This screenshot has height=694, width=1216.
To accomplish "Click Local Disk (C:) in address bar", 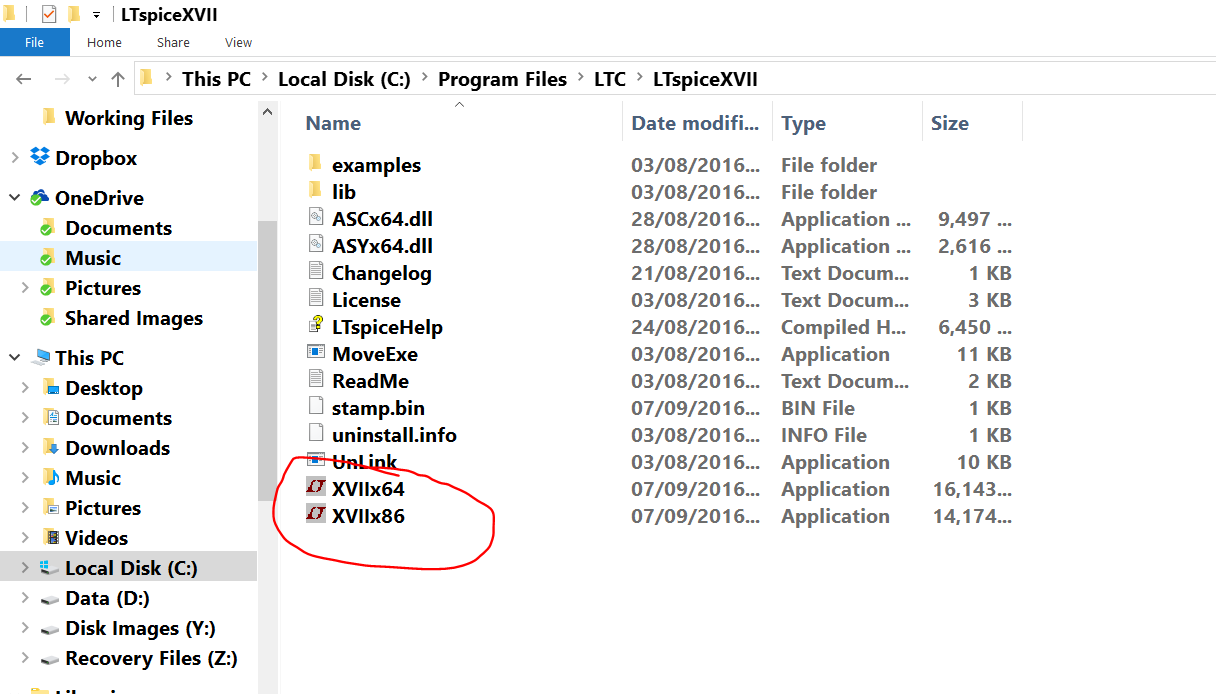I will pyautogui.click(x=344, y=79).
